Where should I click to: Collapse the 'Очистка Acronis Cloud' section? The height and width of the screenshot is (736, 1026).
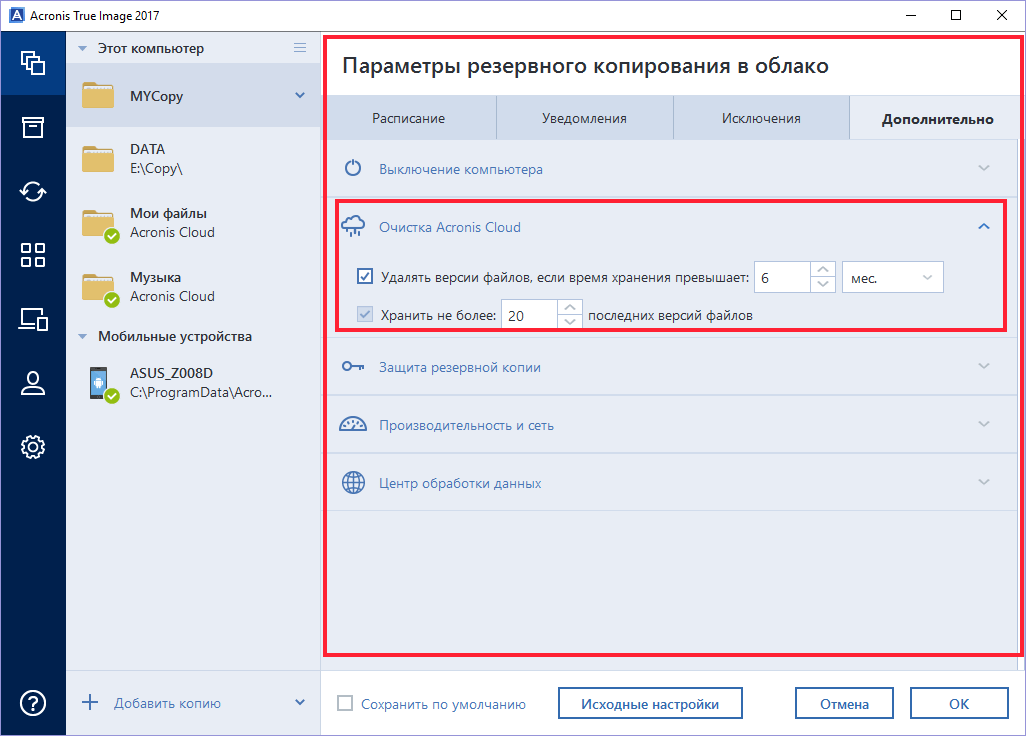pyautogui.click(x=983, y=227)
